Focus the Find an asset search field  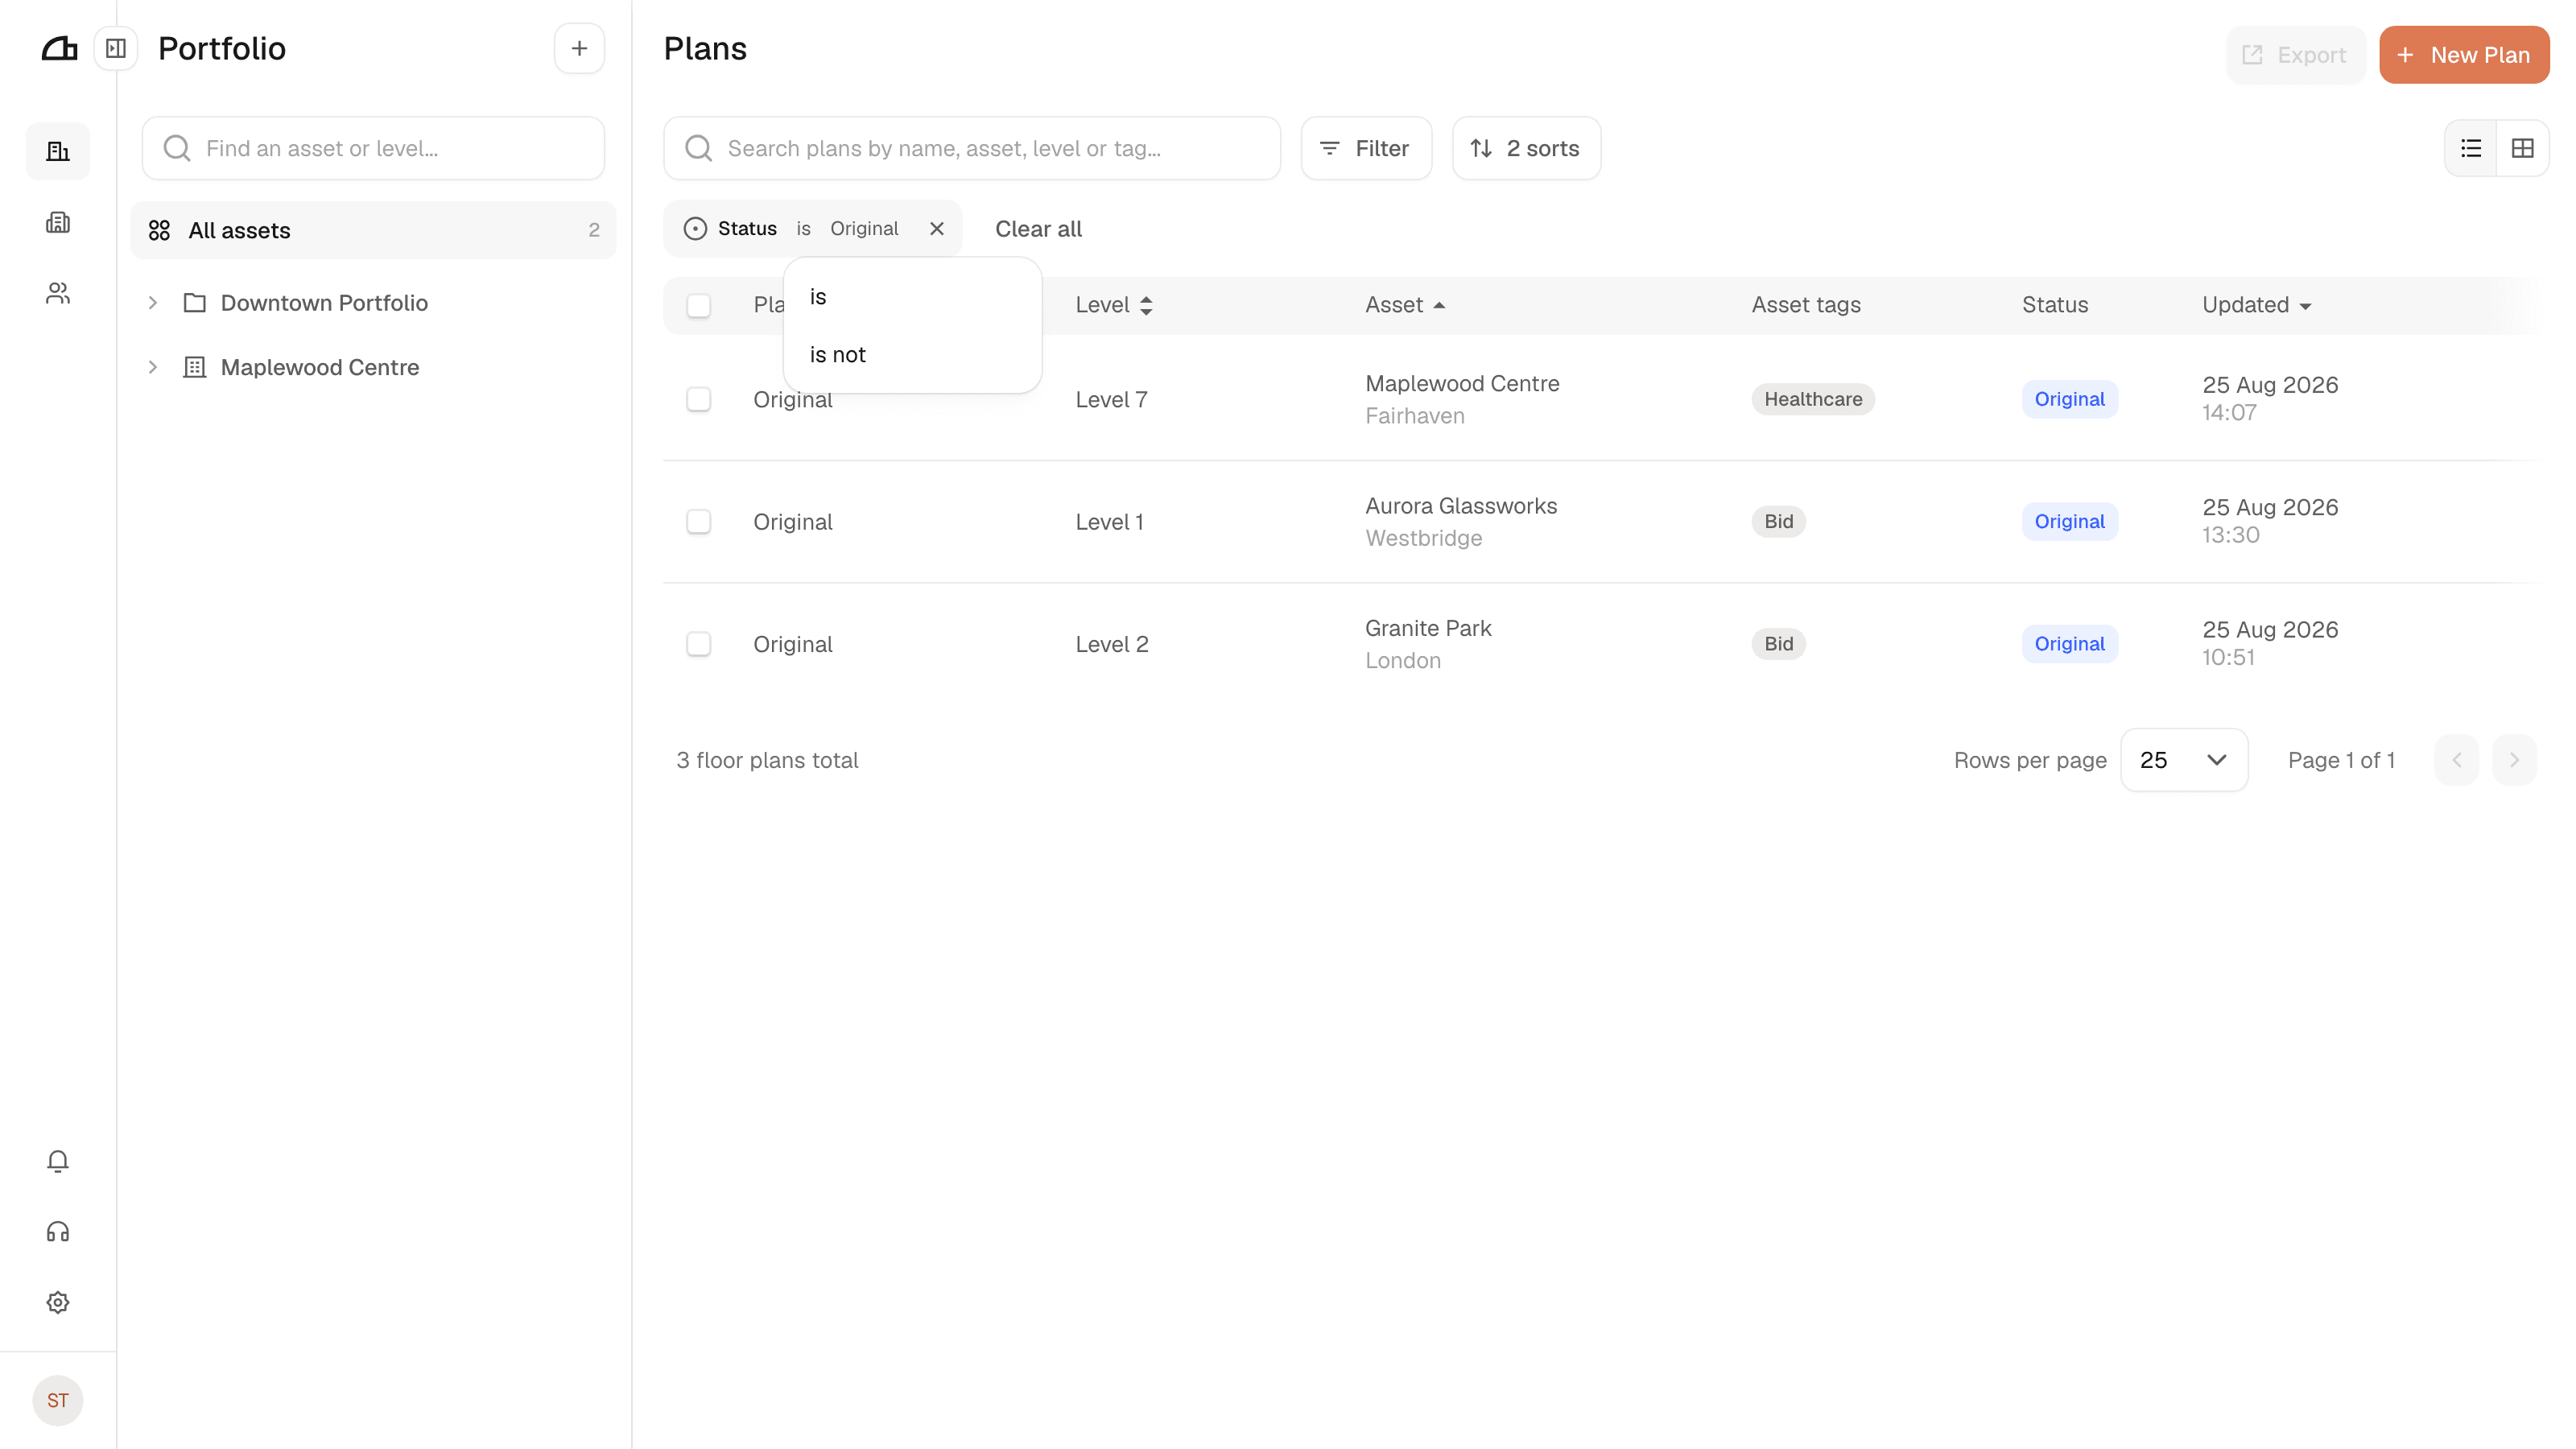(373, 148)
